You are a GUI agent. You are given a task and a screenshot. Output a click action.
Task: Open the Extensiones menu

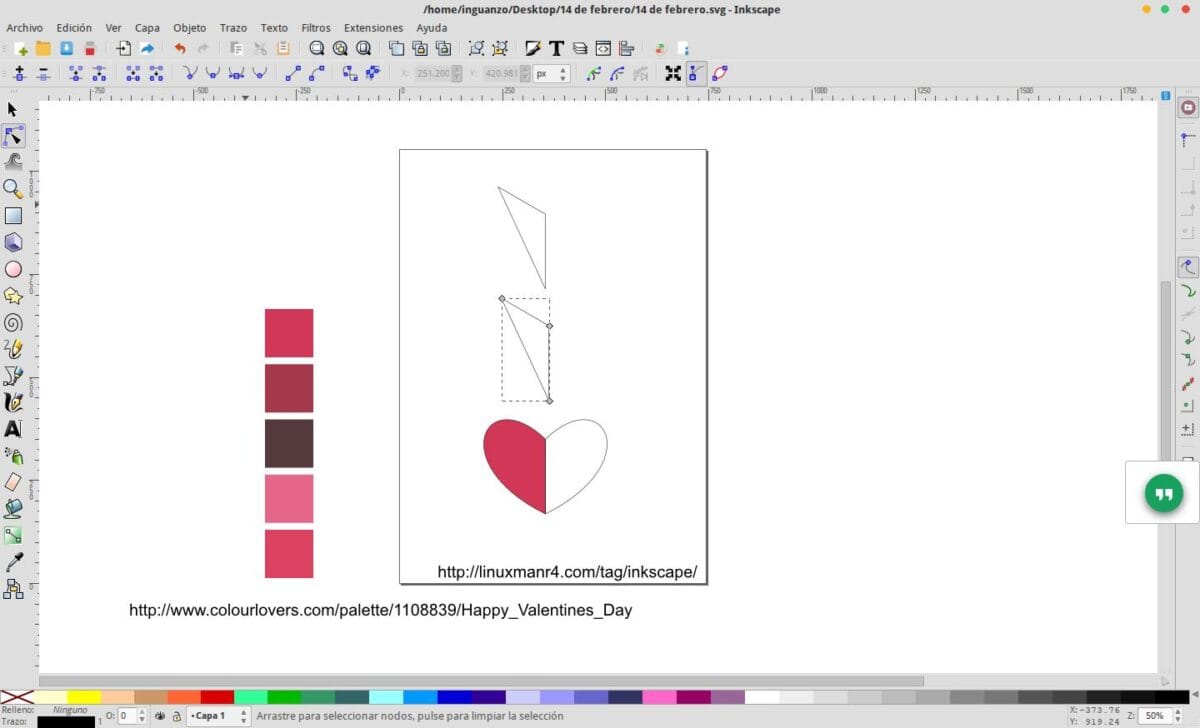point(373,27)
